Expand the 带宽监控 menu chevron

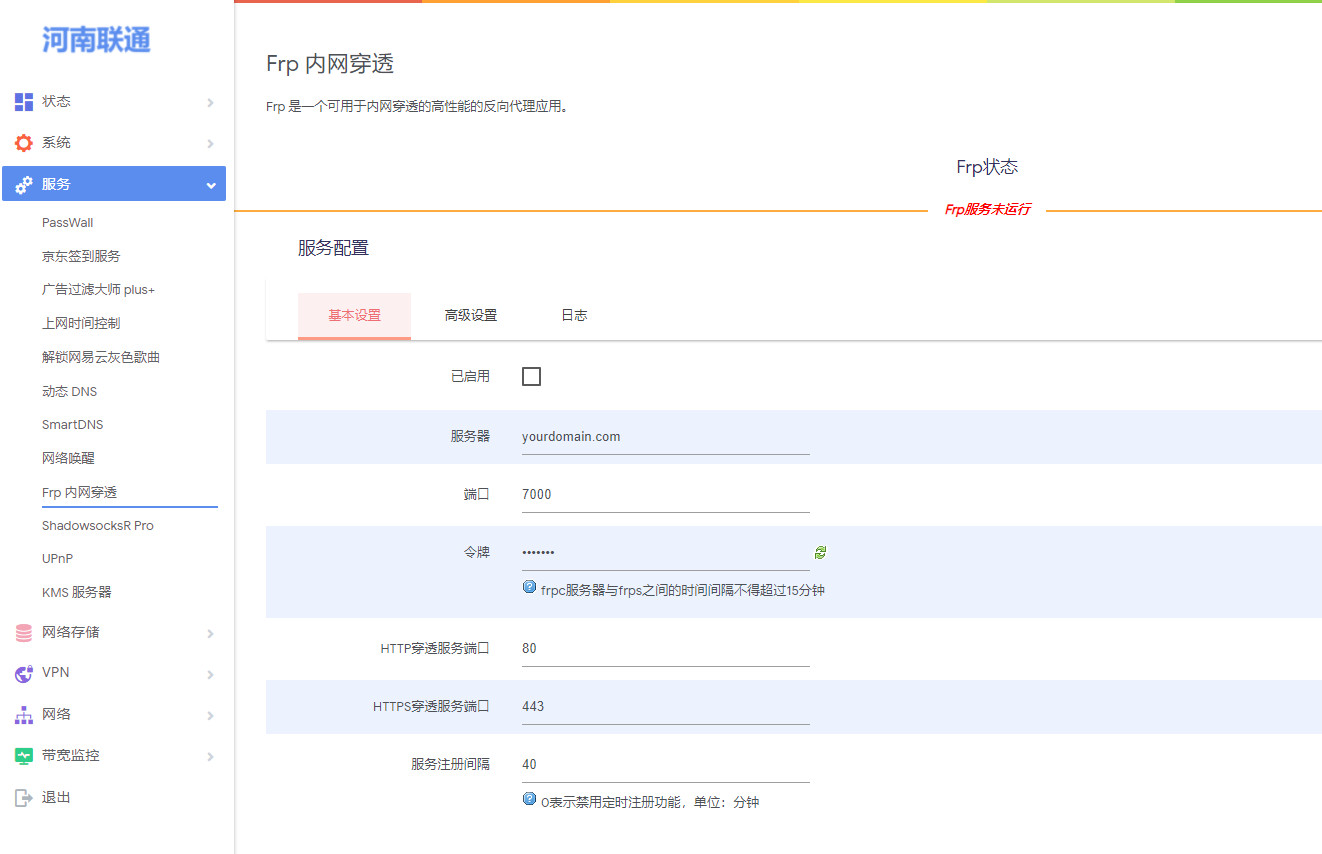pos(210,757)
